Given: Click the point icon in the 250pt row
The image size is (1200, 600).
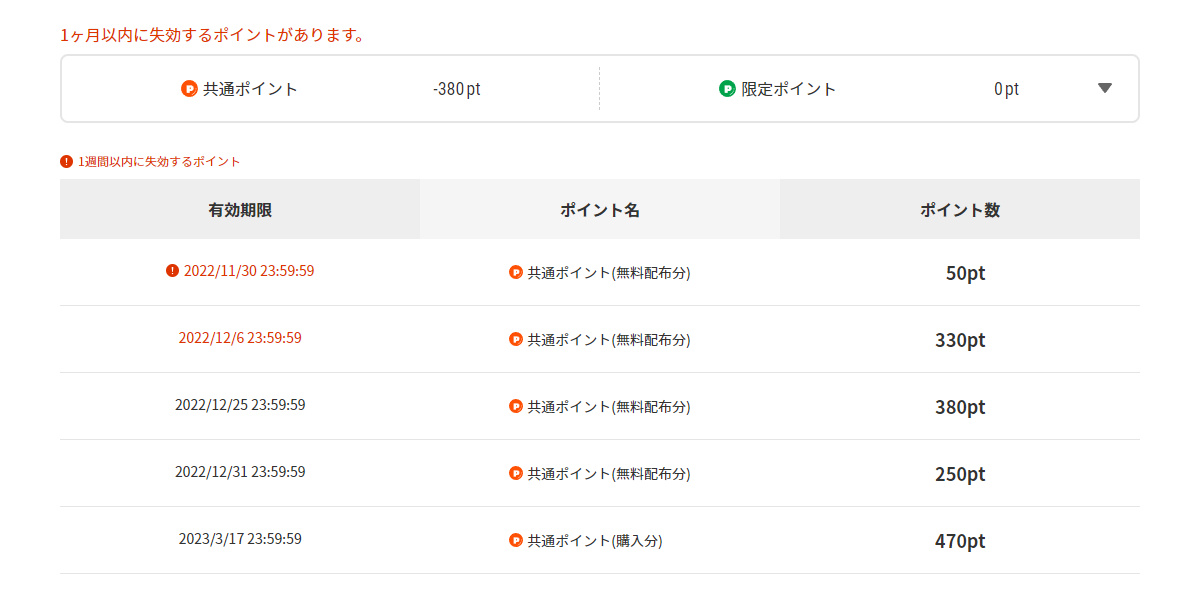Looking at the screenshot, I should [x=516, y=473].
